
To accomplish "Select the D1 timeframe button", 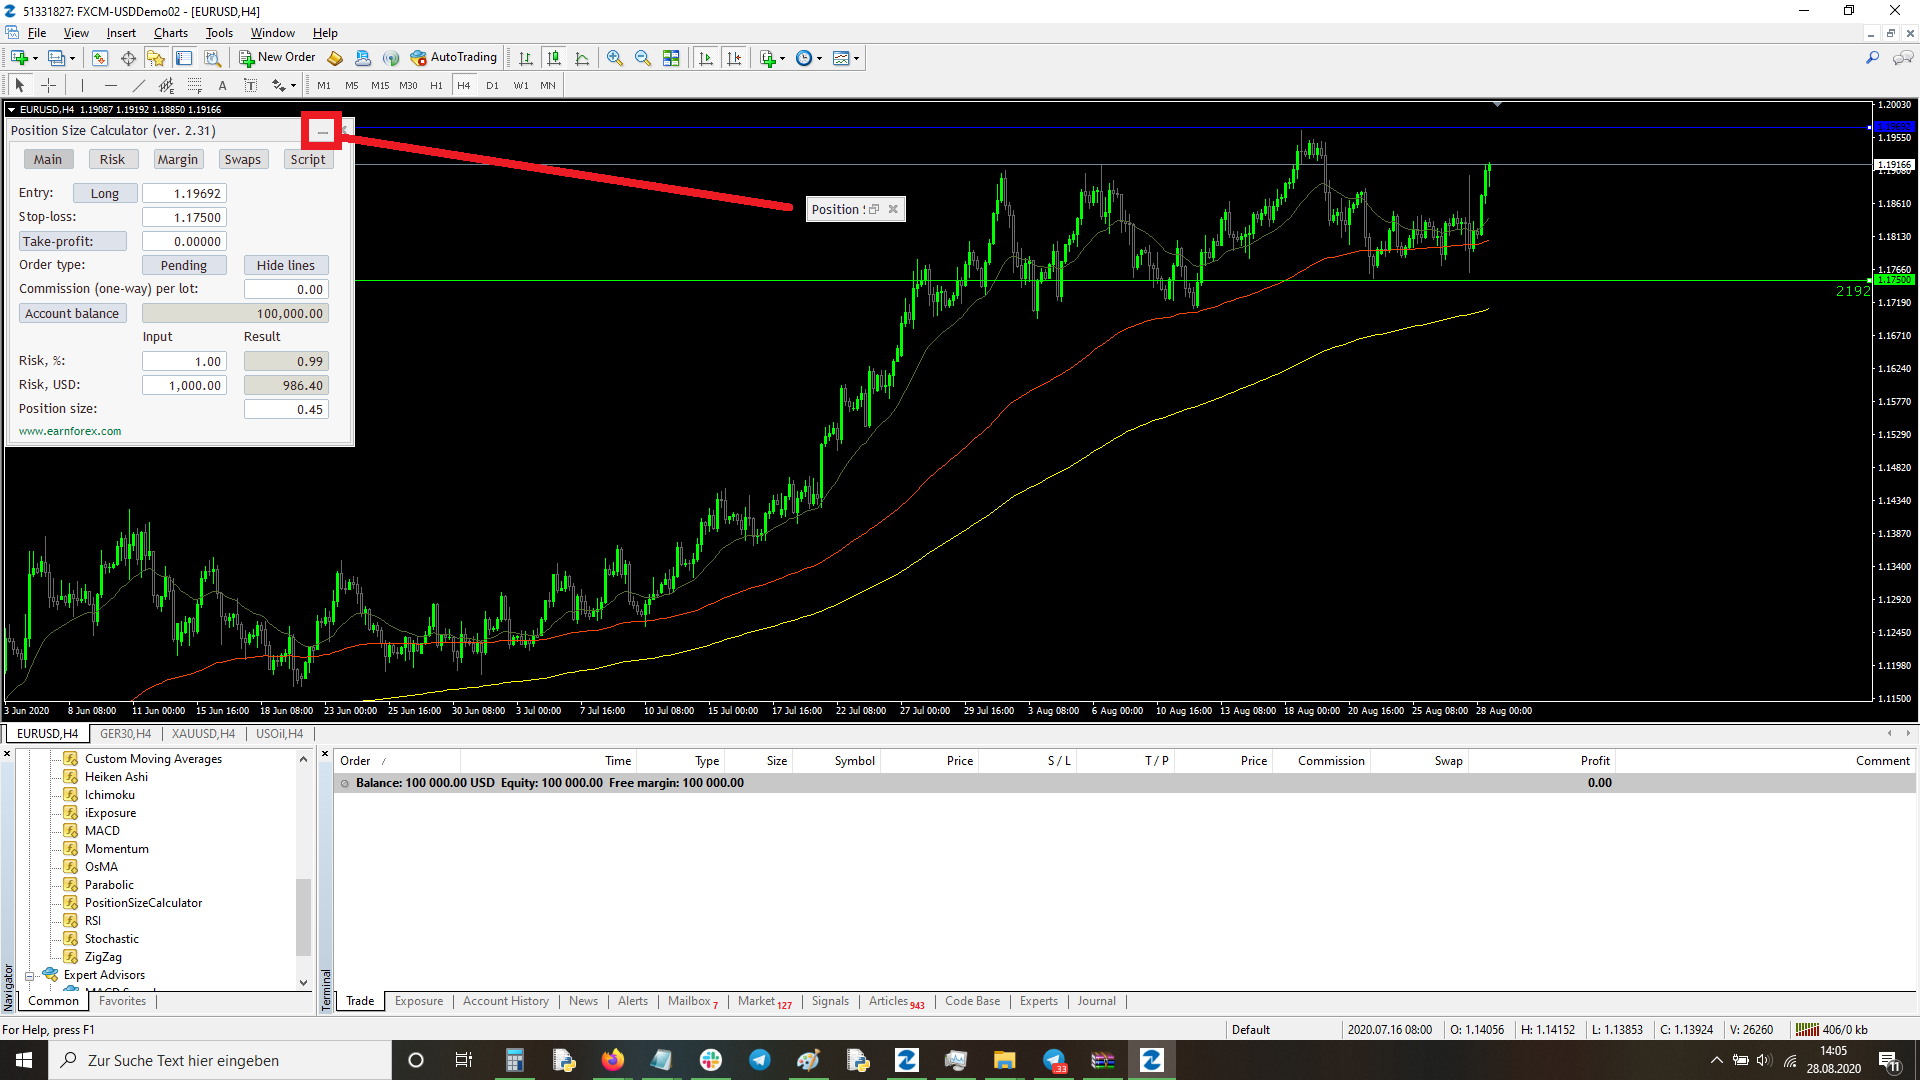I will point(492,86).
